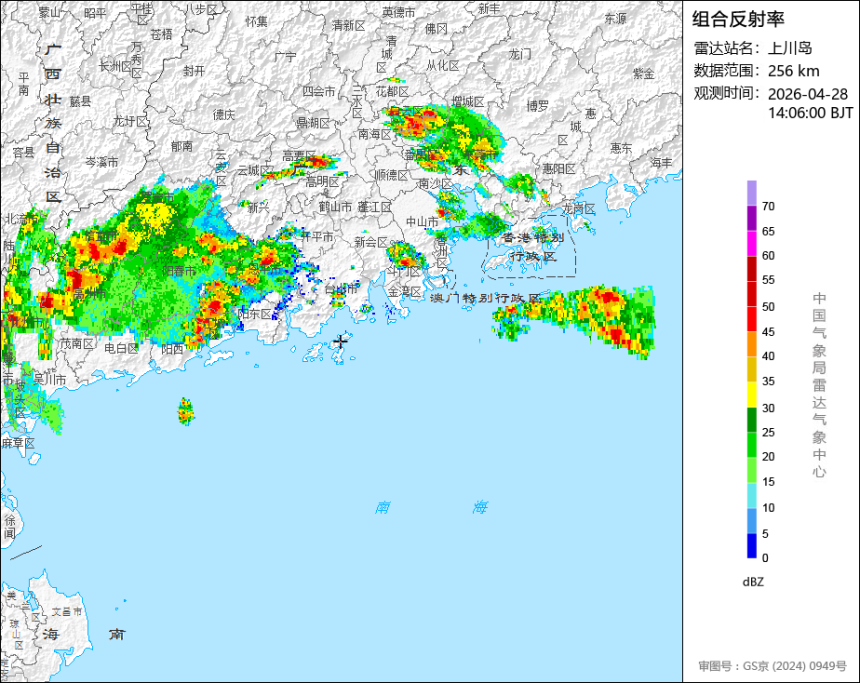The height and width of the screenshot is (683, 860).
Task: Click the 中山市 map label
Action: pyautogui.click(x=422, y=222)
